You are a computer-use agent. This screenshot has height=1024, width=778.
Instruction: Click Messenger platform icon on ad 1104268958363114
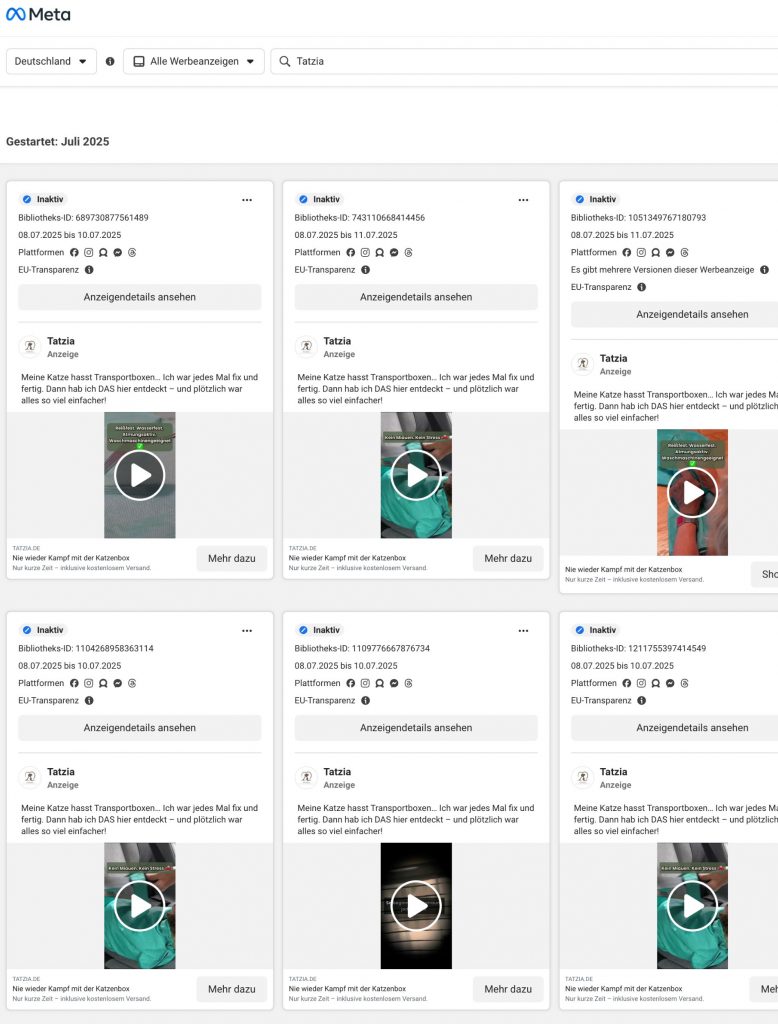point(118,684)
